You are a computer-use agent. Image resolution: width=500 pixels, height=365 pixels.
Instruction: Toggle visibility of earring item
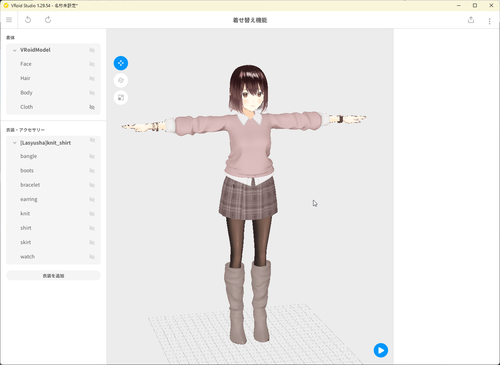pyautogui.click(x=92, y=199)
